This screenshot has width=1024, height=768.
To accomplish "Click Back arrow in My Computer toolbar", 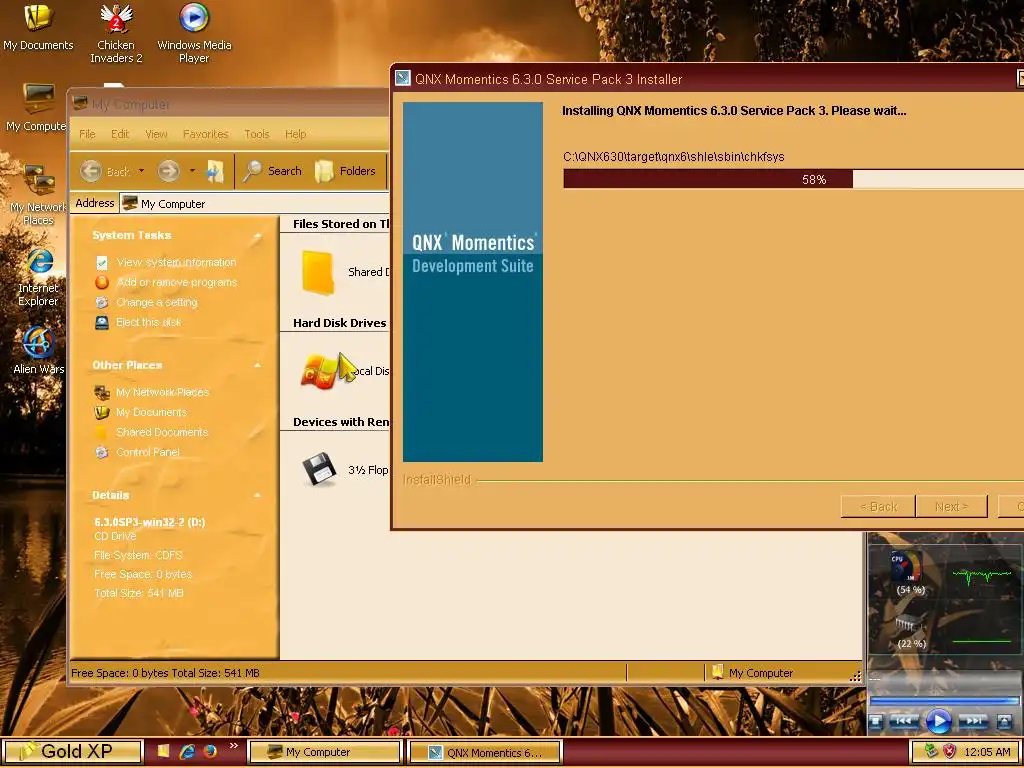I will [x=91, y=171].
